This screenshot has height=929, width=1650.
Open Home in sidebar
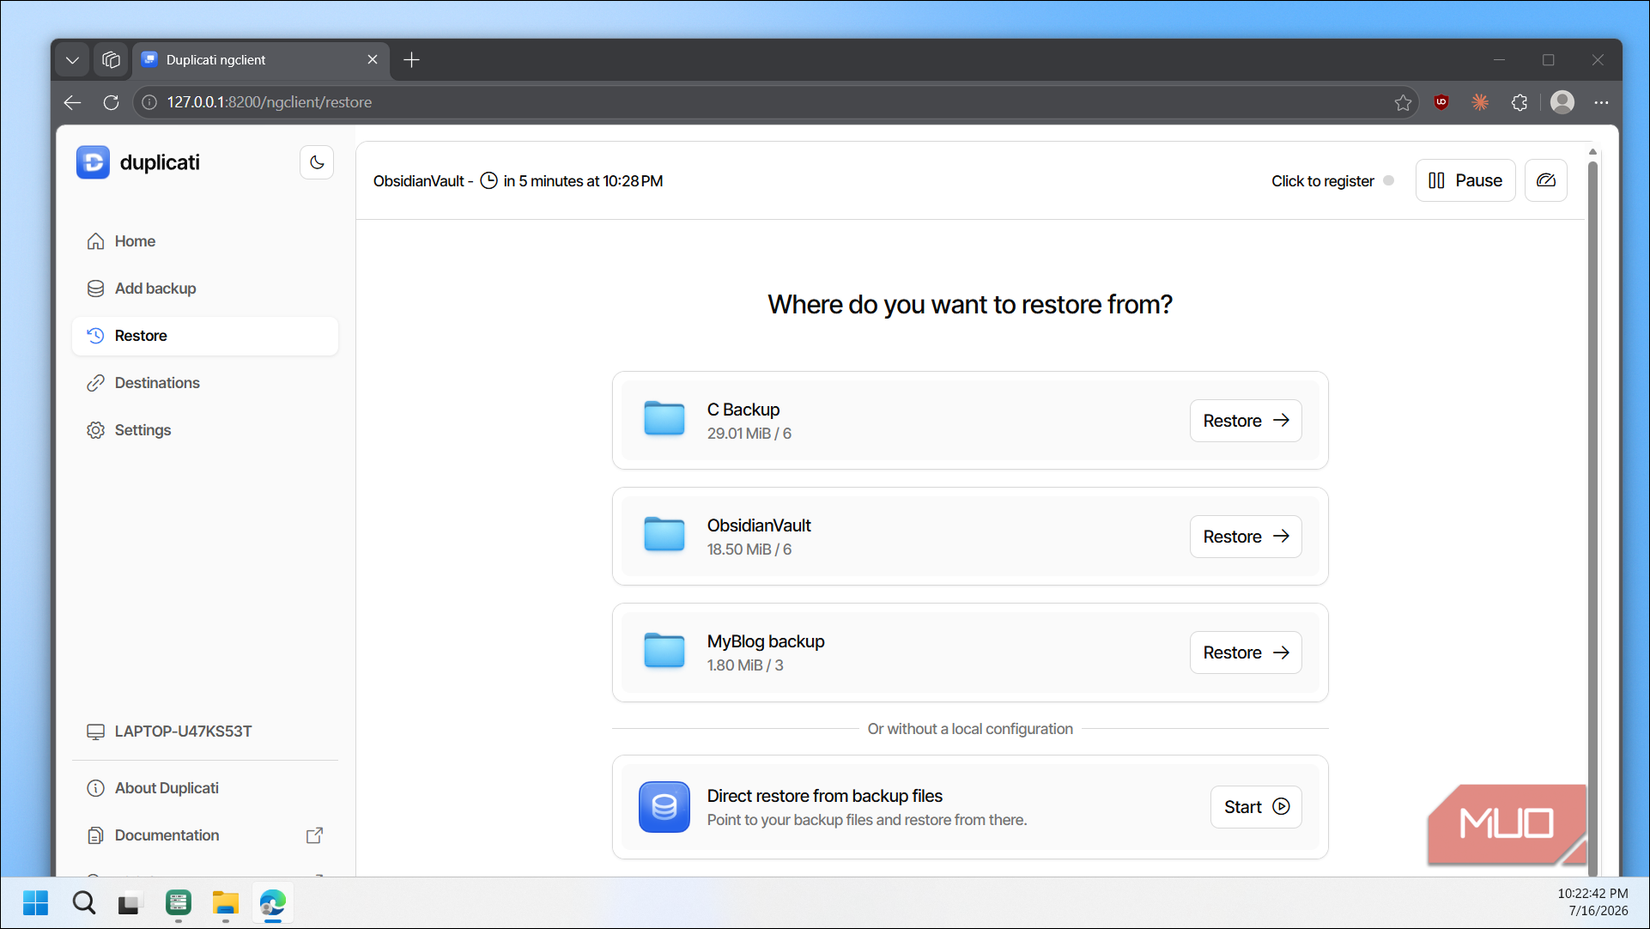pyautogui.click(x=205, y=241)
